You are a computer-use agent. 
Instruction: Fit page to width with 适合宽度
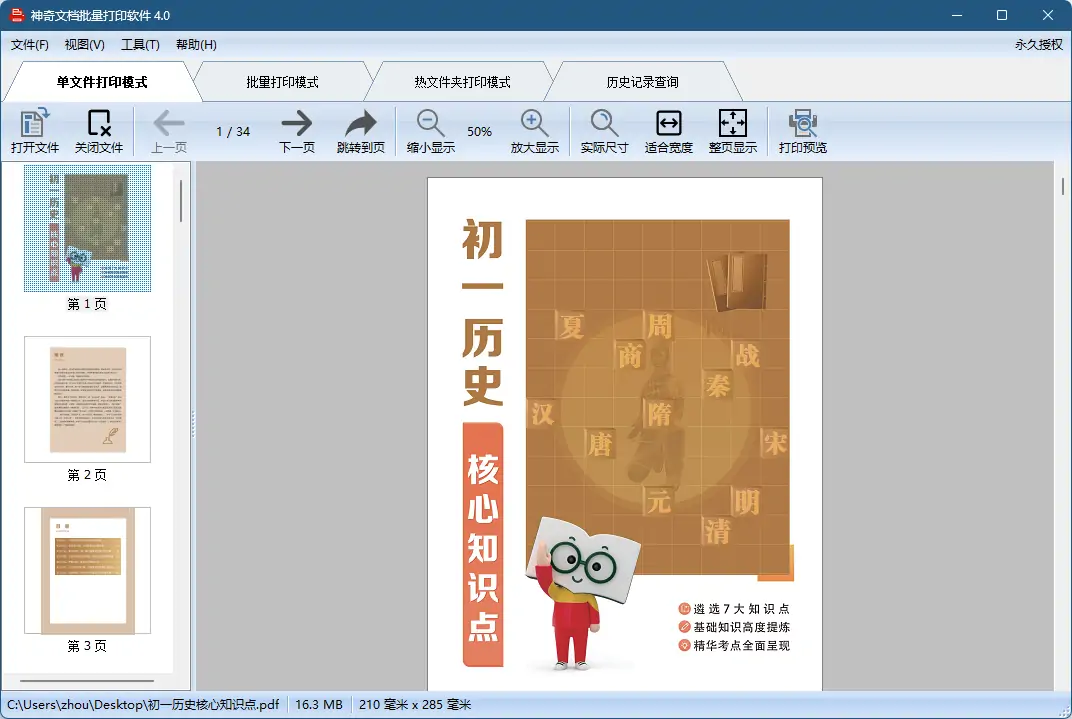click(667, 131)
